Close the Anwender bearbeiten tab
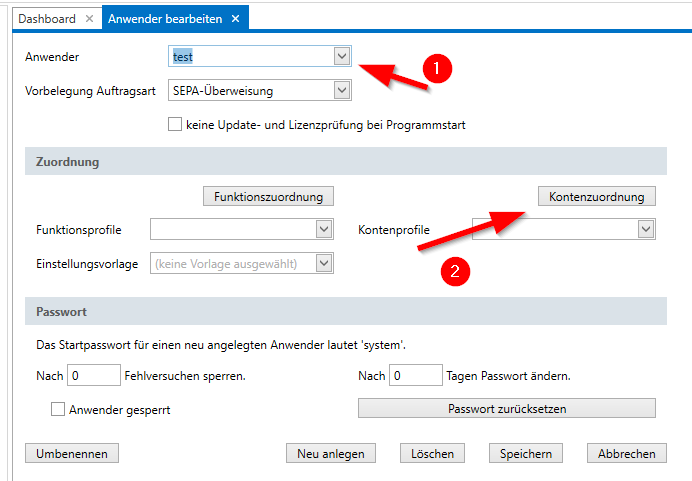Viewport: 692px width, 481px height. [x=235, y=19]
